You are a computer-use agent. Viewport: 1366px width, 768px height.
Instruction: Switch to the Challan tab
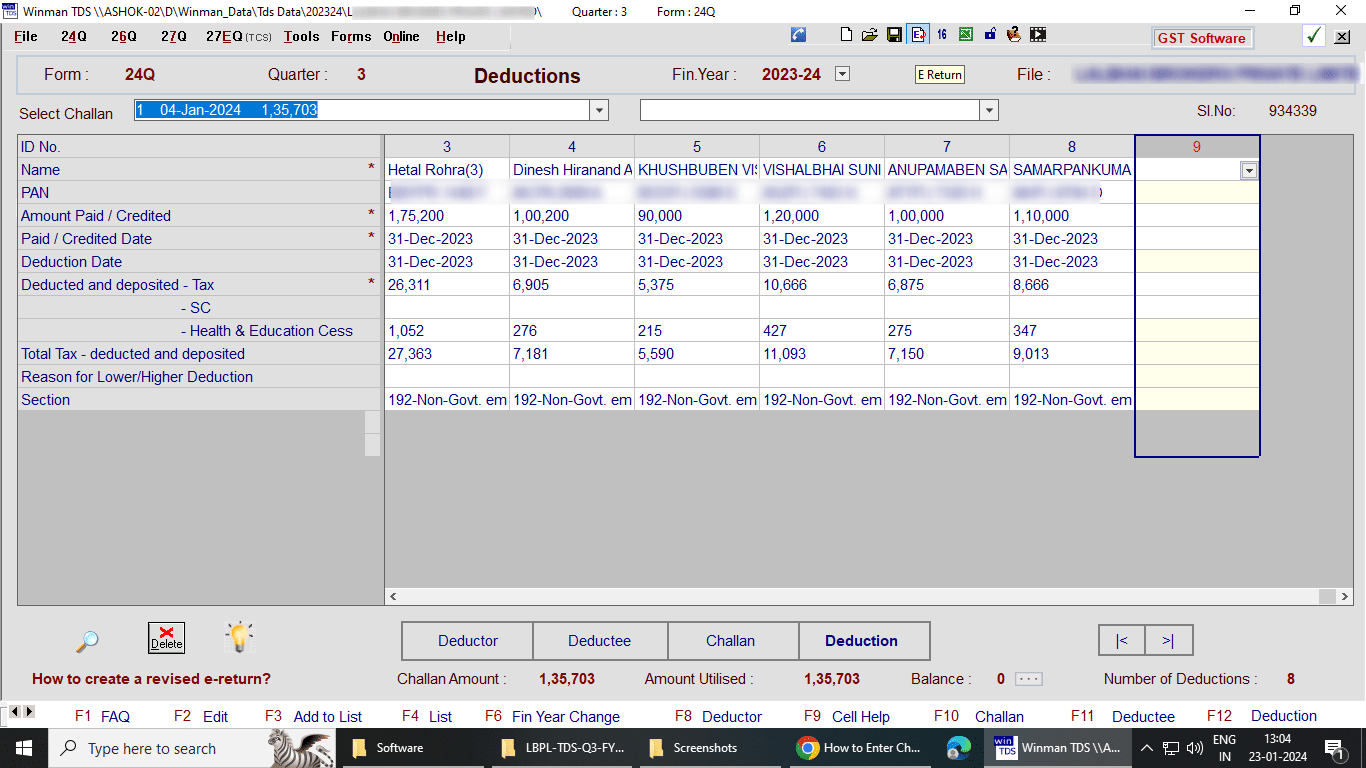point(731,641)
